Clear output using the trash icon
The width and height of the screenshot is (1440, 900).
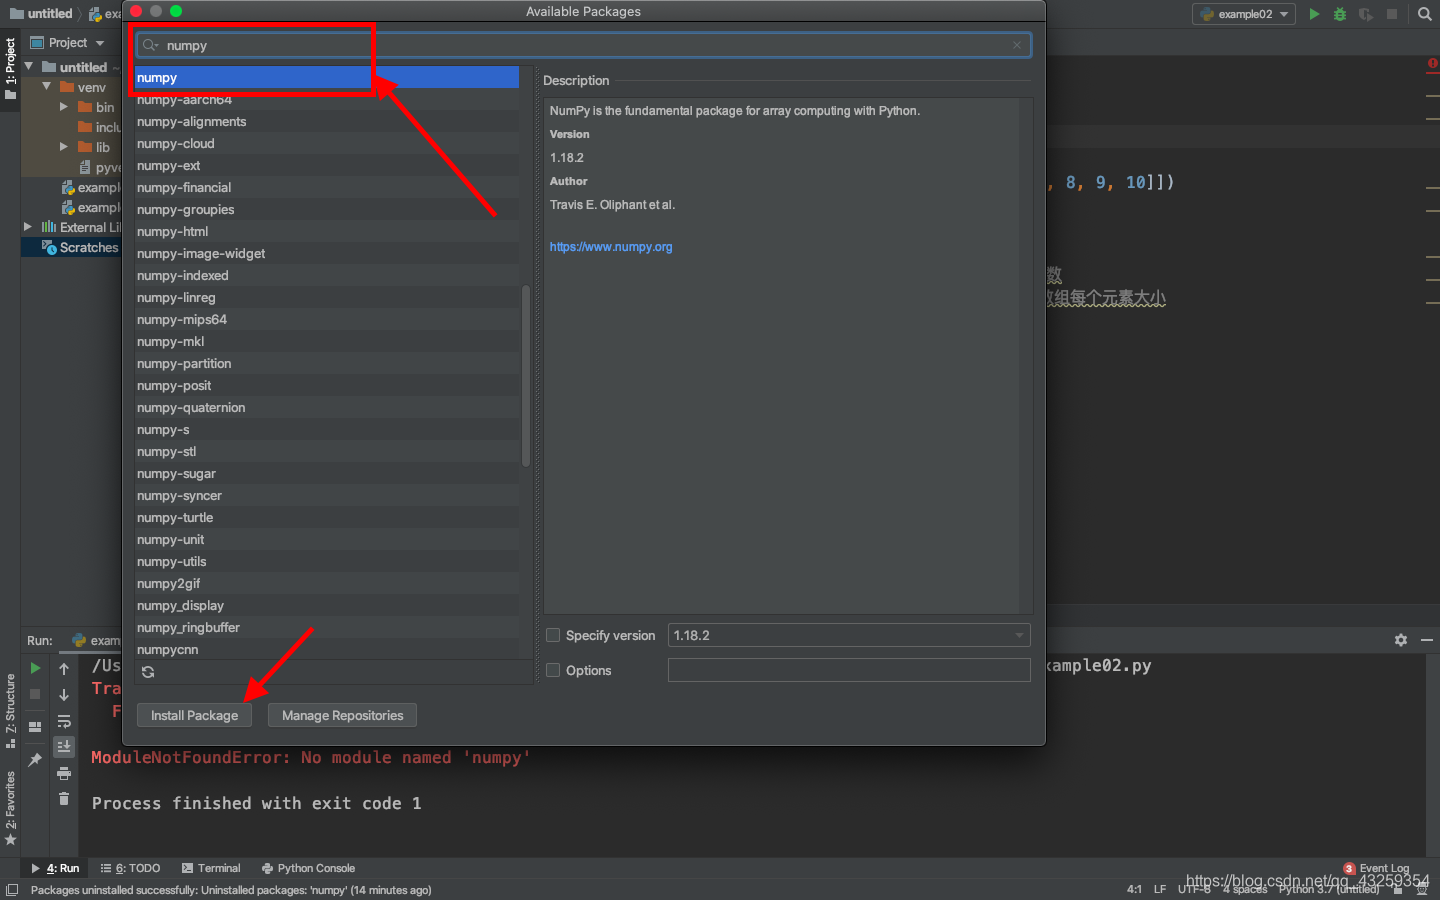tap(63, 798)
